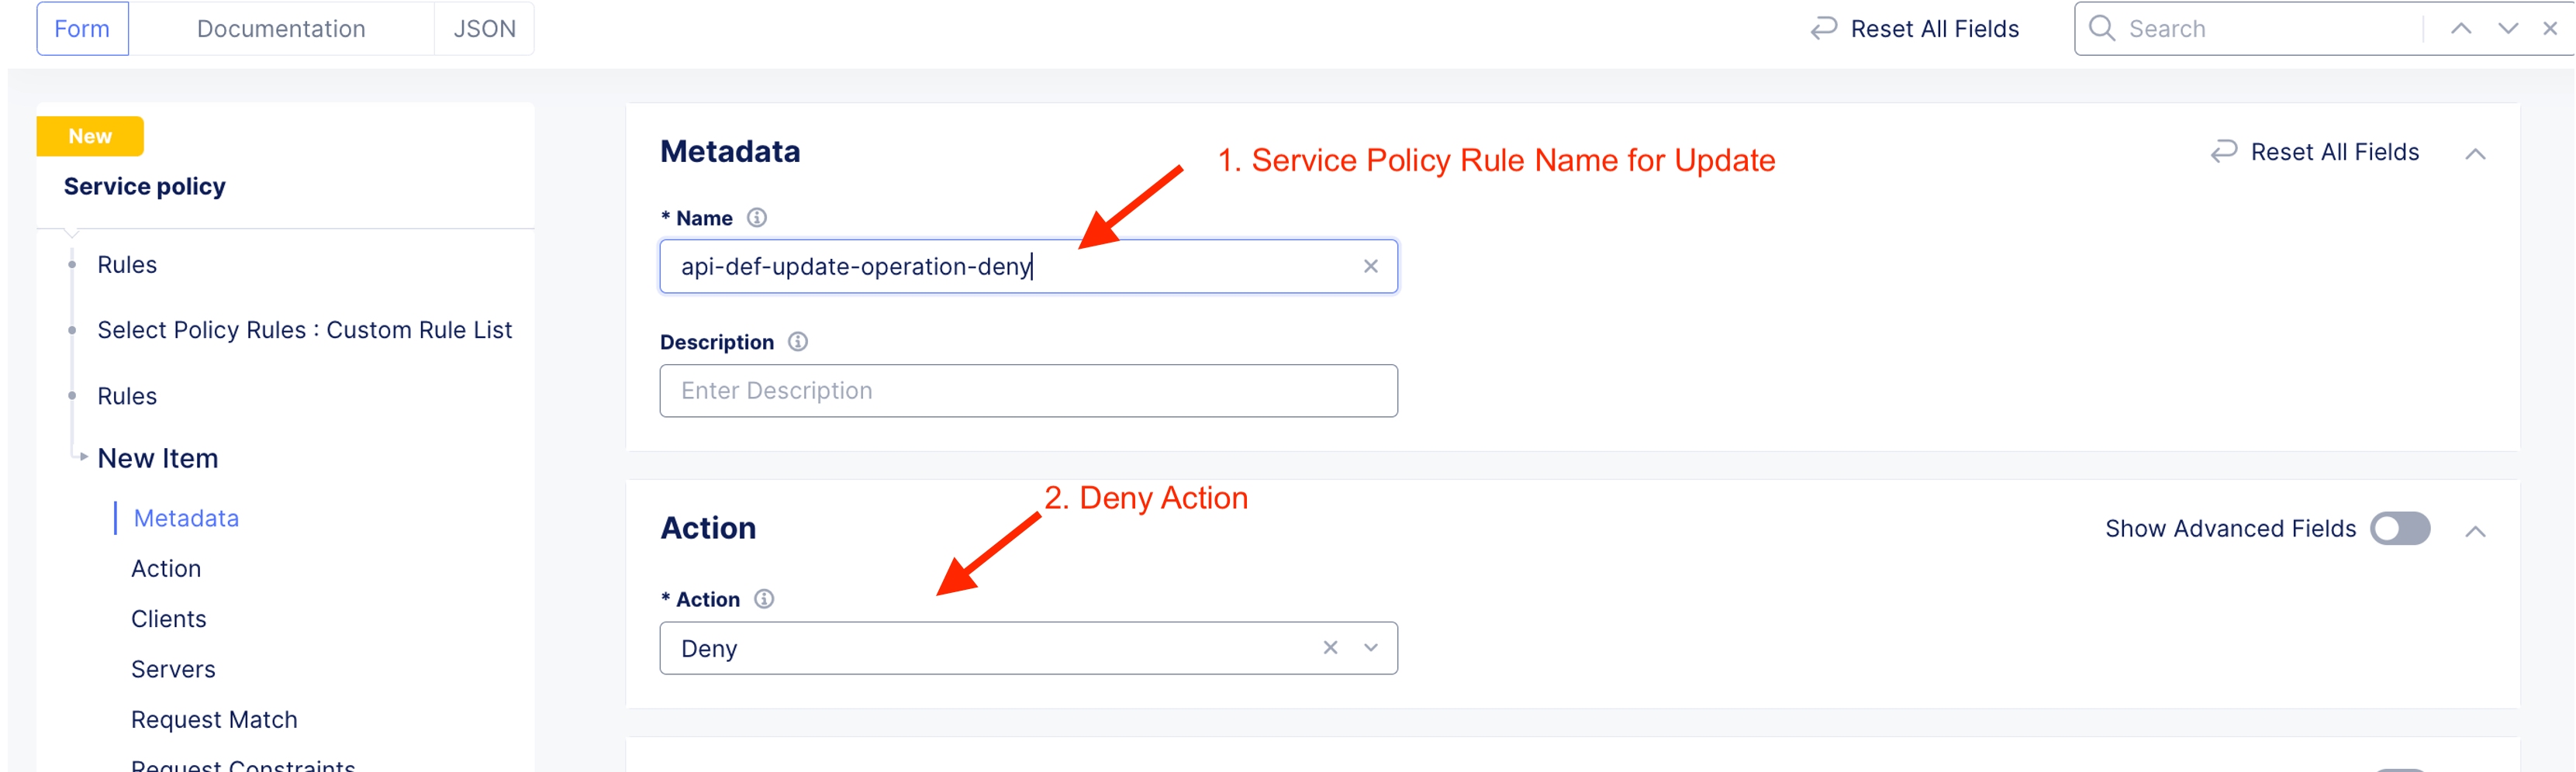Switch to the Documentation tab
Viewport: 2576px width, 772px height.
[281, 29]
